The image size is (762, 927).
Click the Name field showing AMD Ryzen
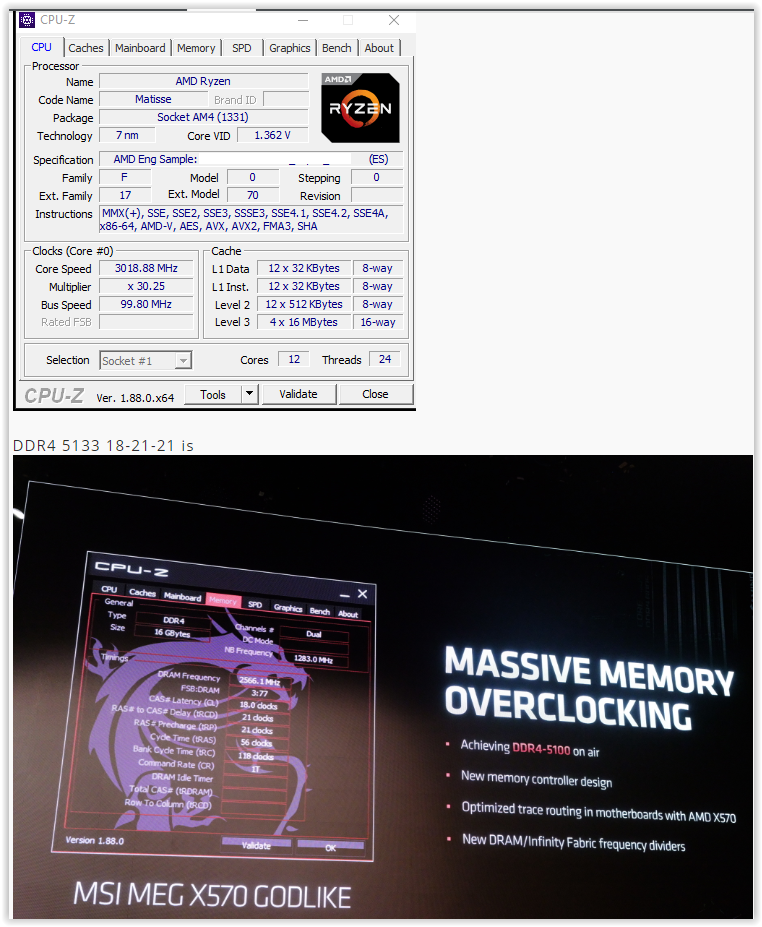pos(203,81)
